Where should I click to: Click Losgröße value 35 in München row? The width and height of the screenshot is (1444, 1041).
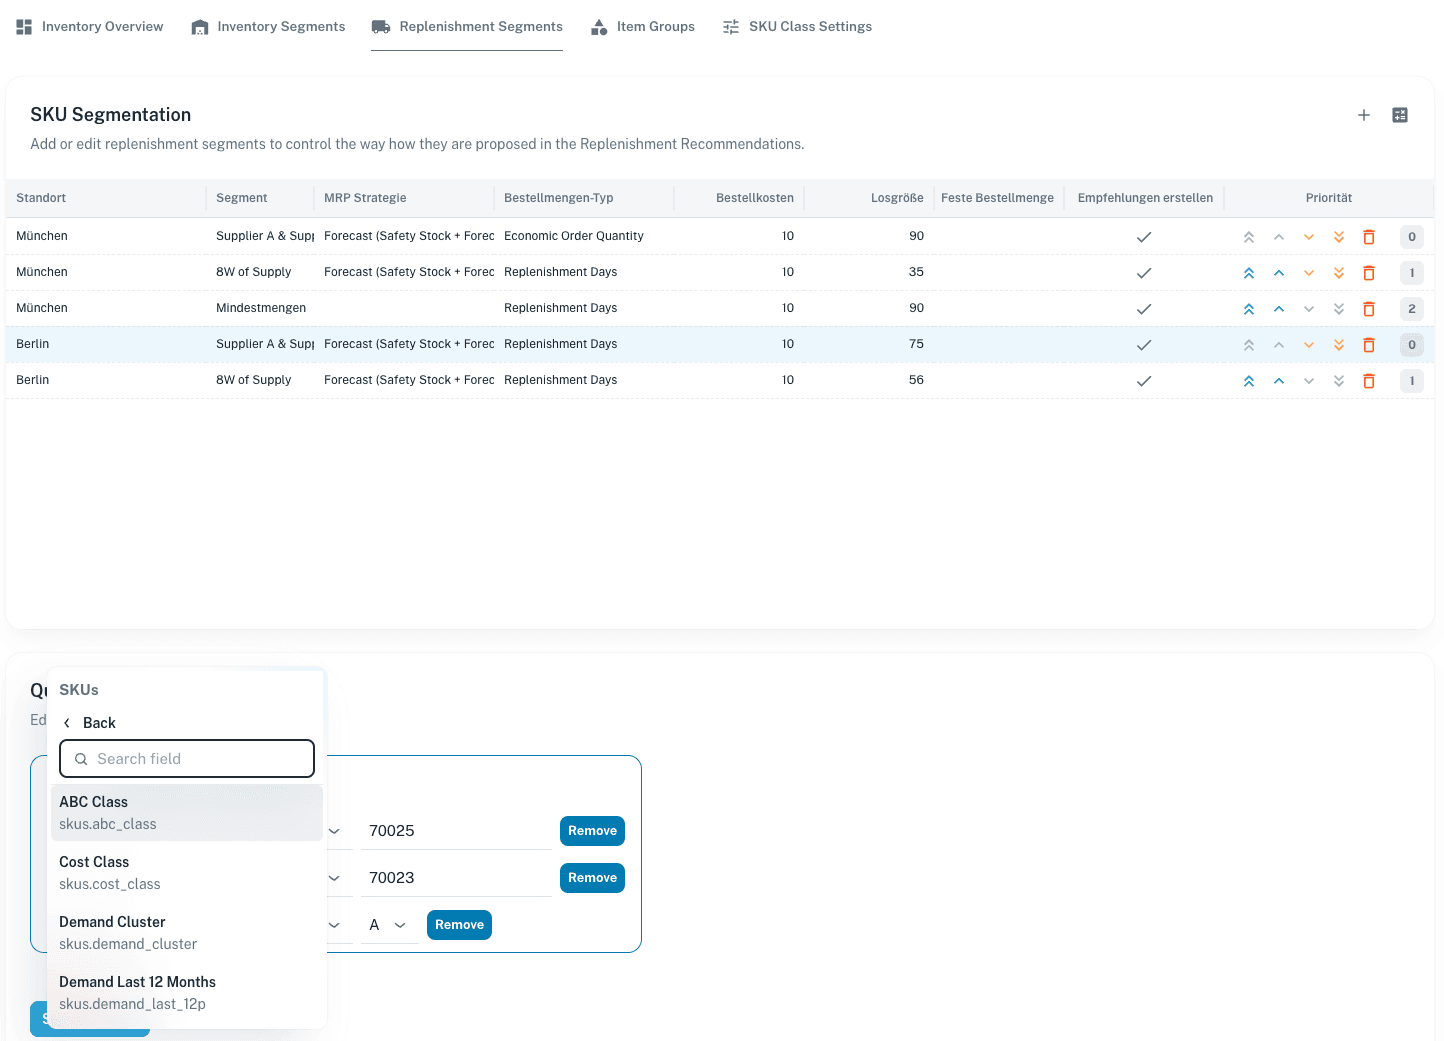[x=916, y=272]
